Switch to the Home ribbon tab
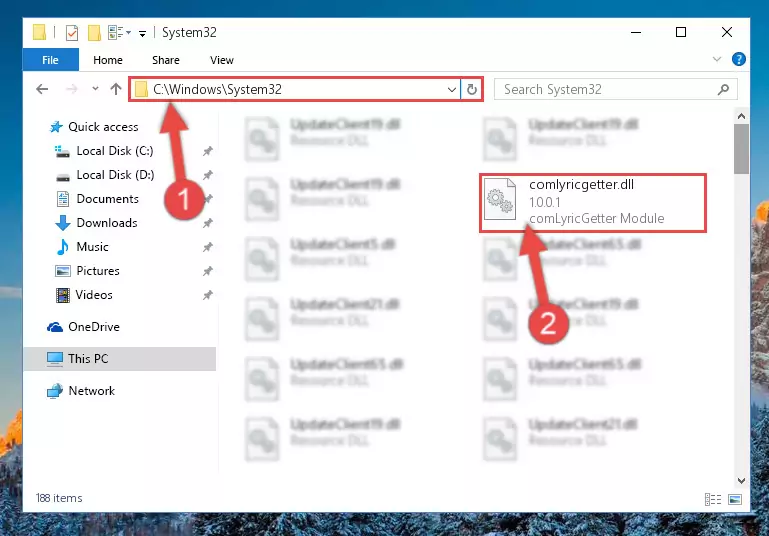 tap(108, 60)
